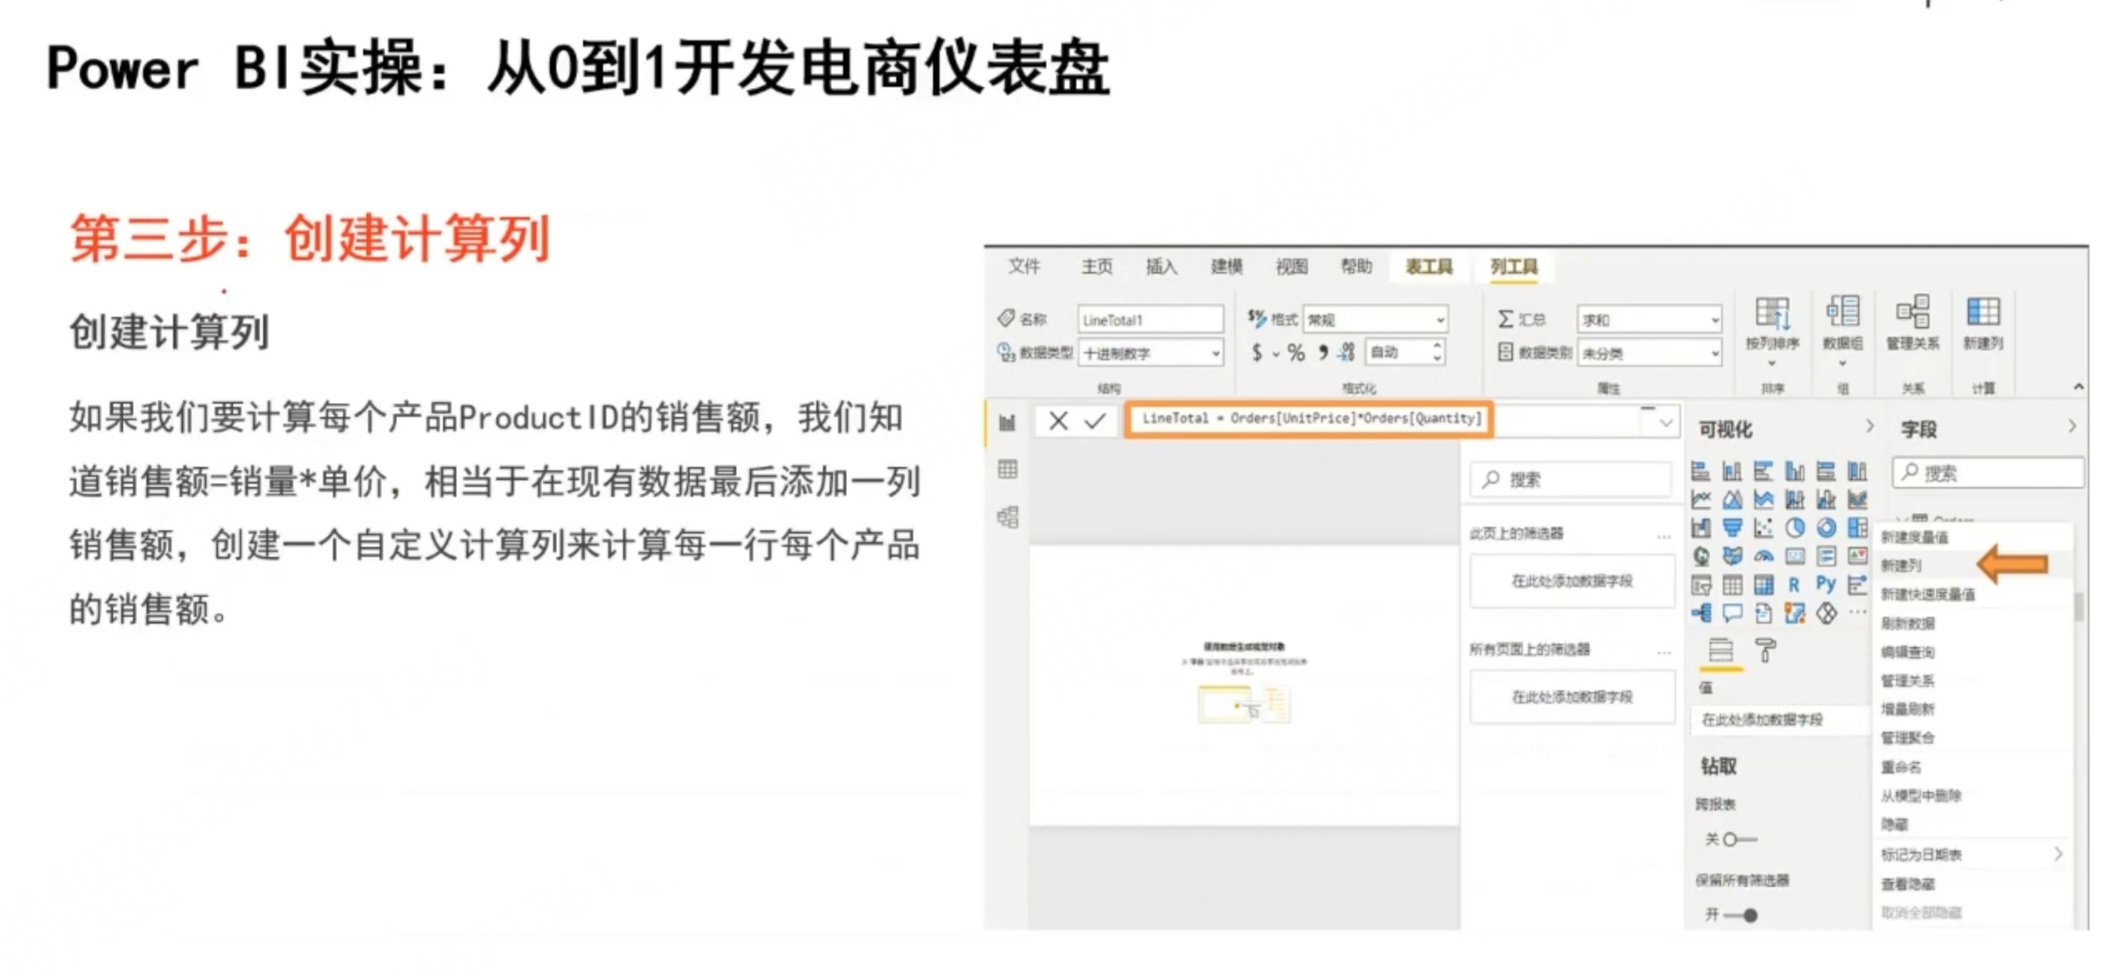Select the stacked bar chart visual
The width and height of the screenshot is (2115, 976).
(x=1700, y=471)
